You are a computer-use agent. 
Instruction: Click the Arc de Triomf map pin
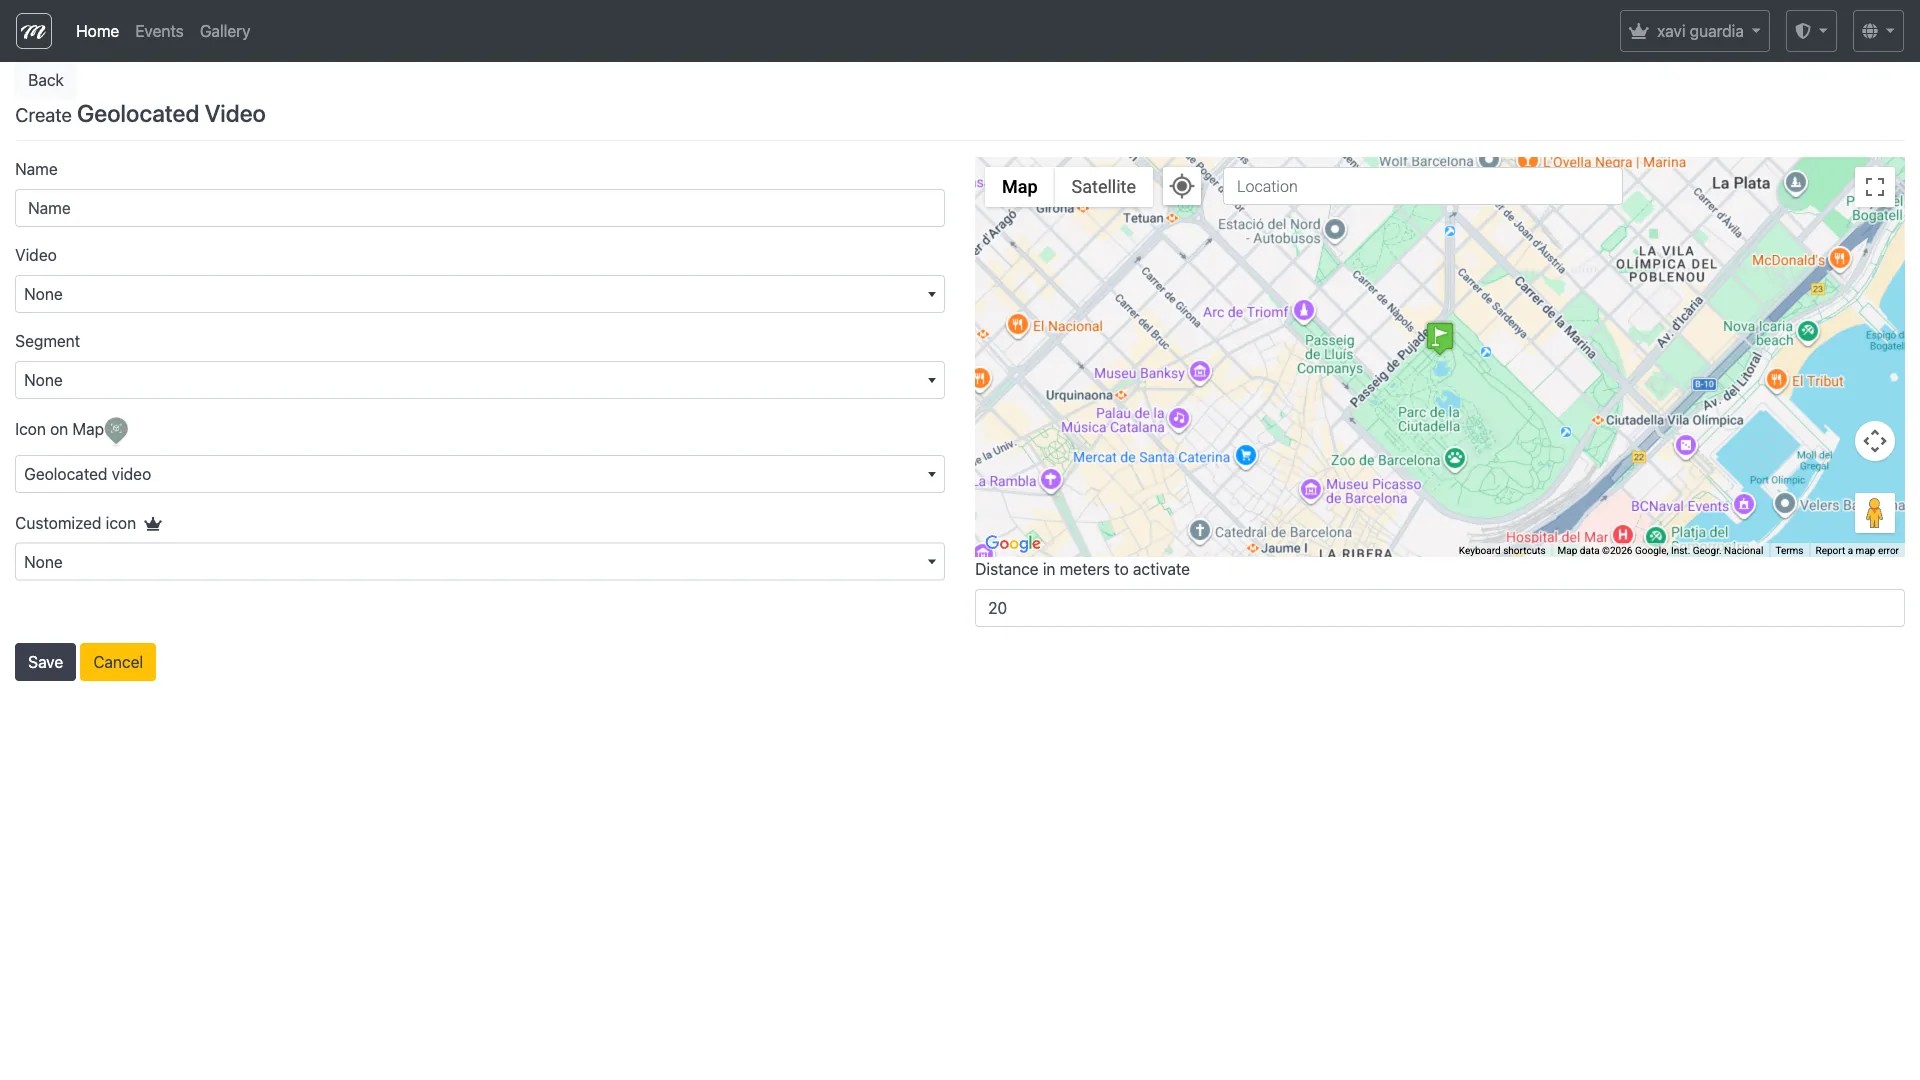pyautogui.click(x=1304, y=311)
